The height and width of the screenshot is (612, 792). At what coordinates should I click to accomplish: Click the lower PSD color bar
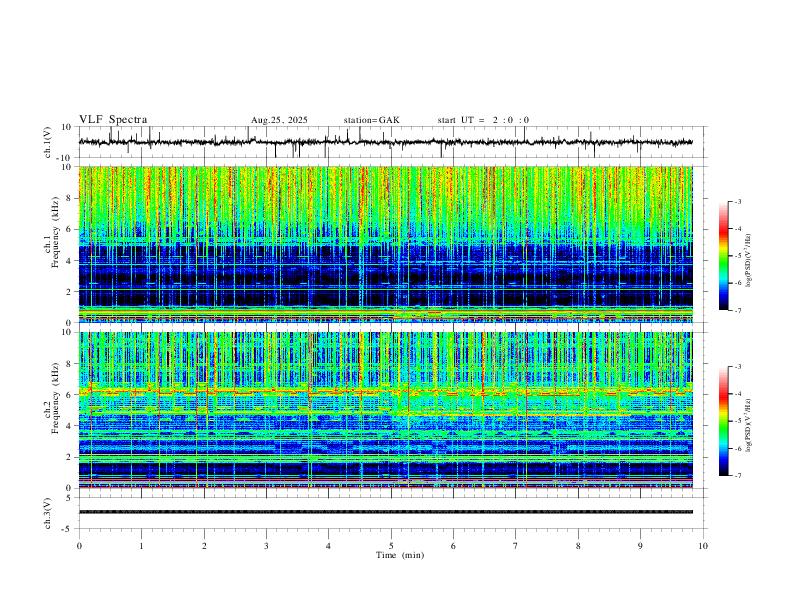click(723, 421)
